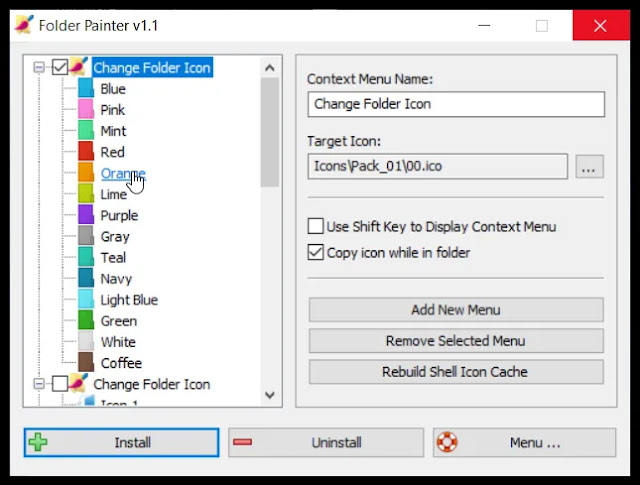The image size is (640, 485).
Task: Click the Red folder color icon
Action: pos(86,152)
